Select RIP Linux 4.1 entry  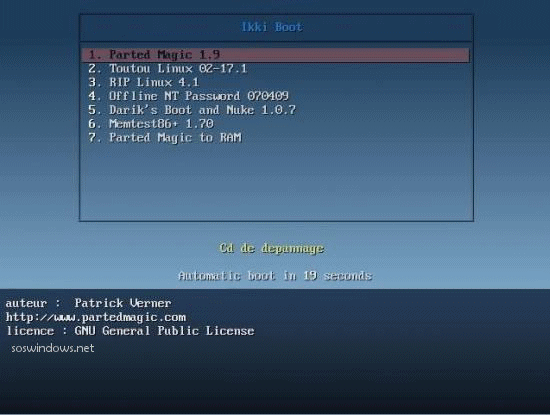coord(143,82)
